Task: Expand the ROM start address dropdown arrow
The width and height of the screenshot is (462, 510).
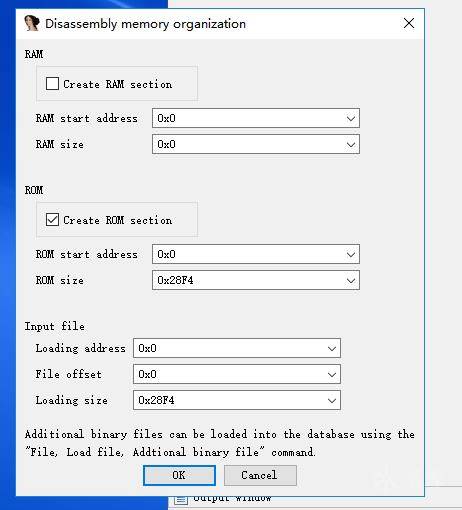Action: tap(351, 254)
